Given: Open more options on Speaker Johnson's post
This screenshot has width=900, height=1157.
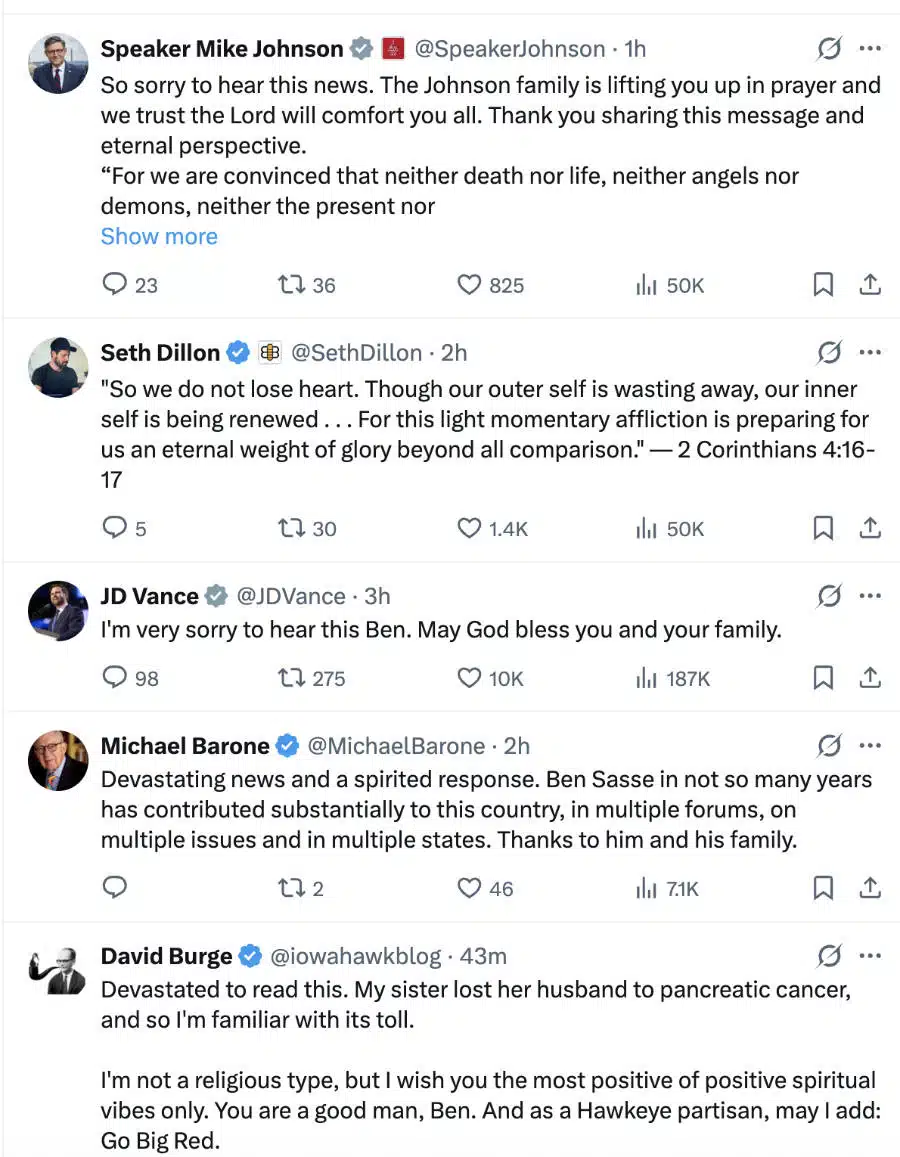Looking at the screenshot, I should pos(870,48).
